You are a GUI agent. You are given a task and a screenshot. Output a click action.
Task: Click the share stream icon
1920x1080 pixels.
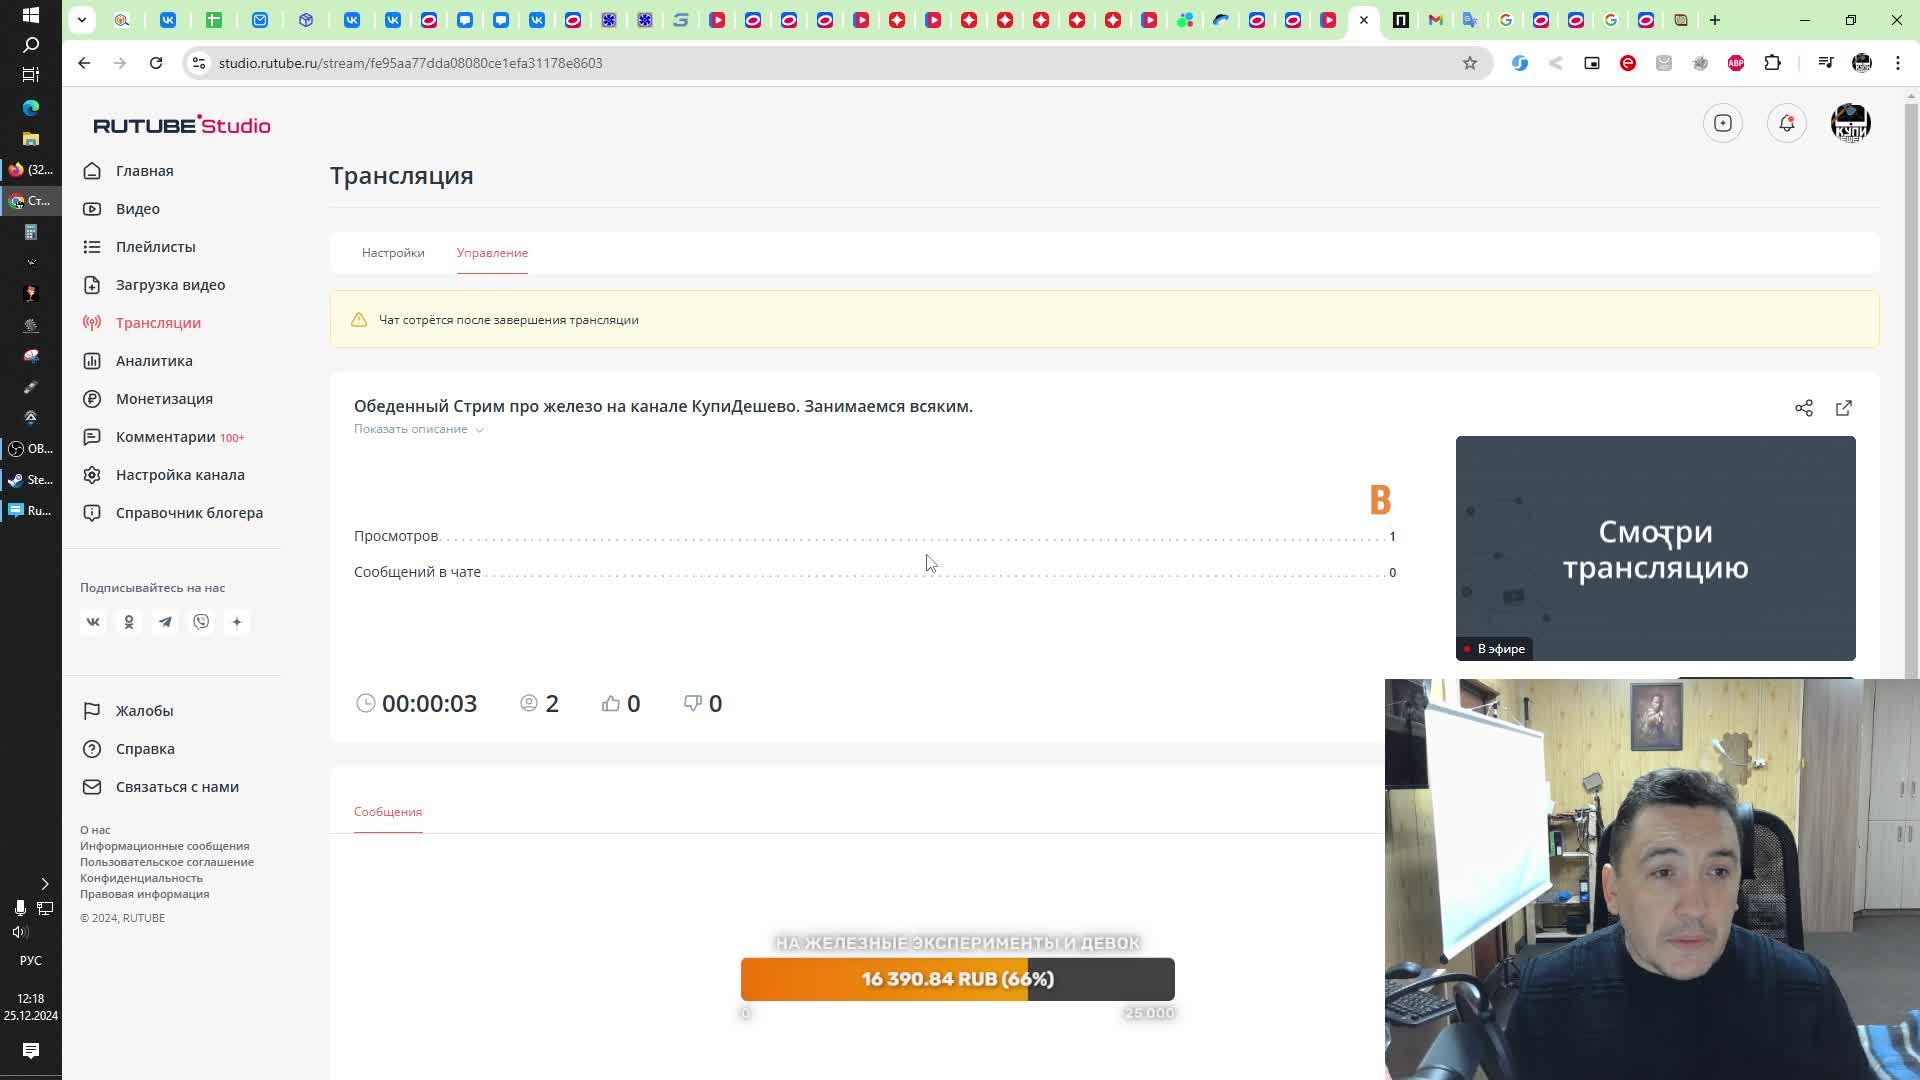coord(1803,408)
